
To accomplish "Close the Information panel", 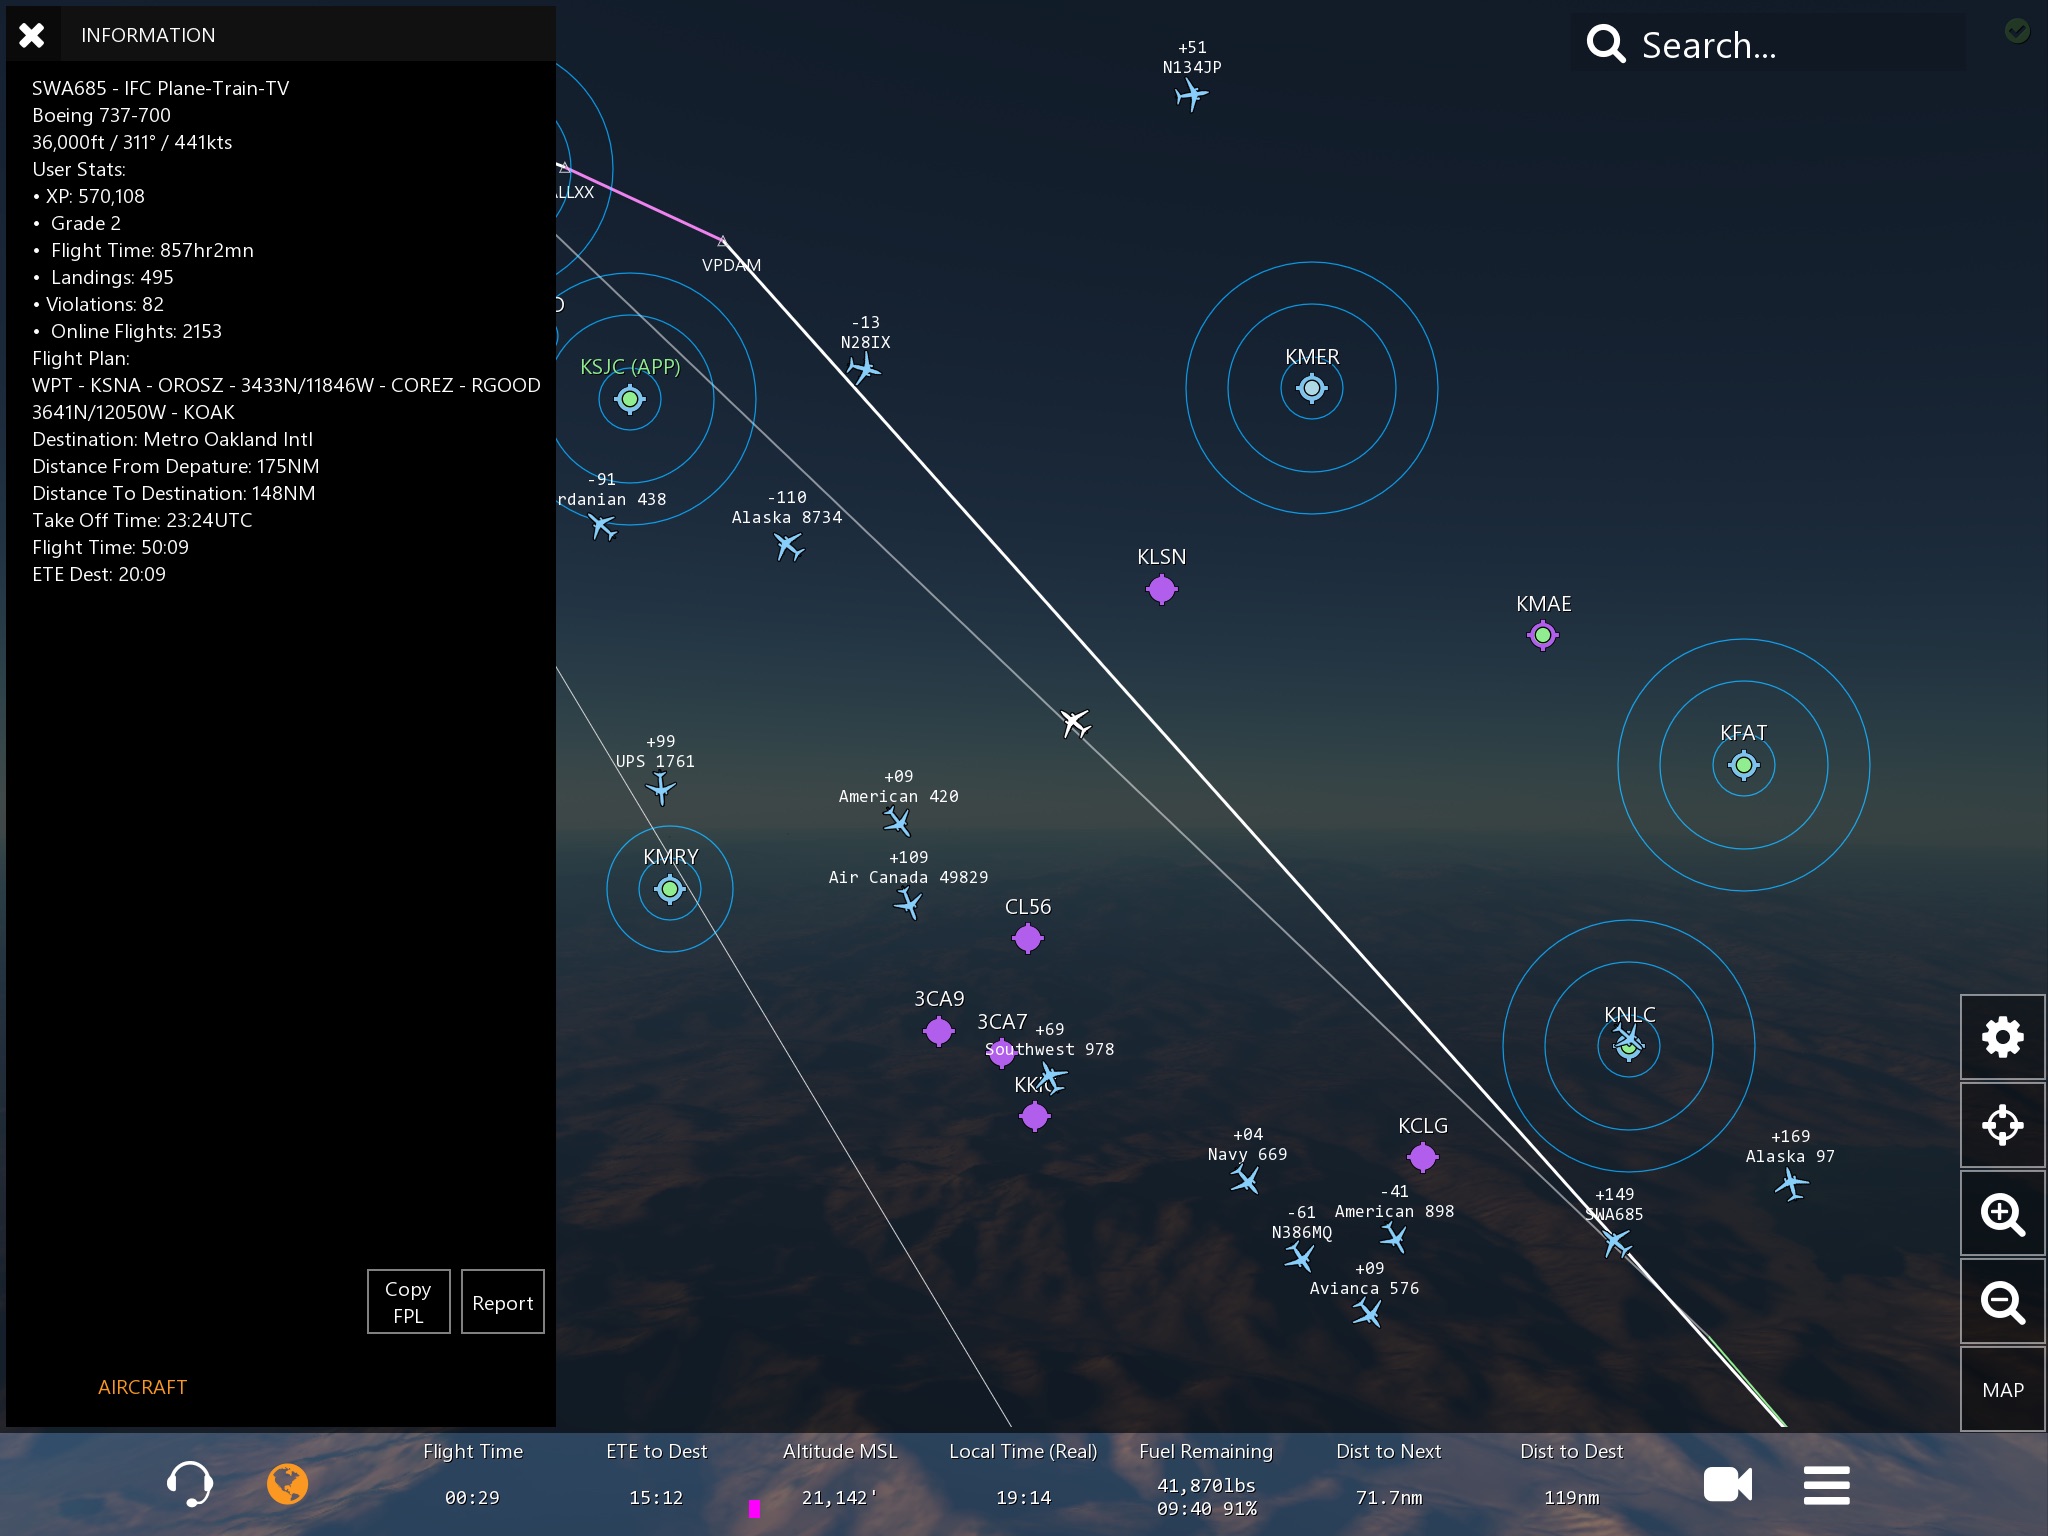I will 32,35.
